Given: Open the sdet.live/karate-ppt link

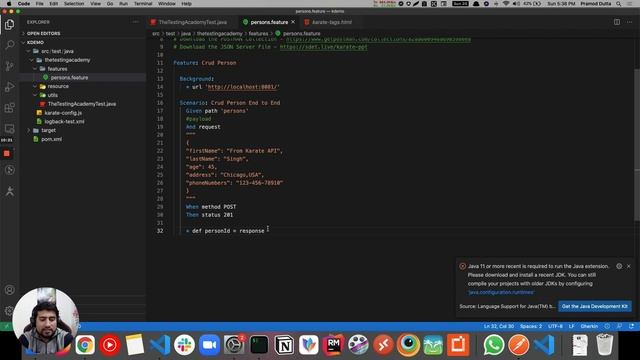Looking at the screenshot, I should pyautogui.click(x=323, y=47).
